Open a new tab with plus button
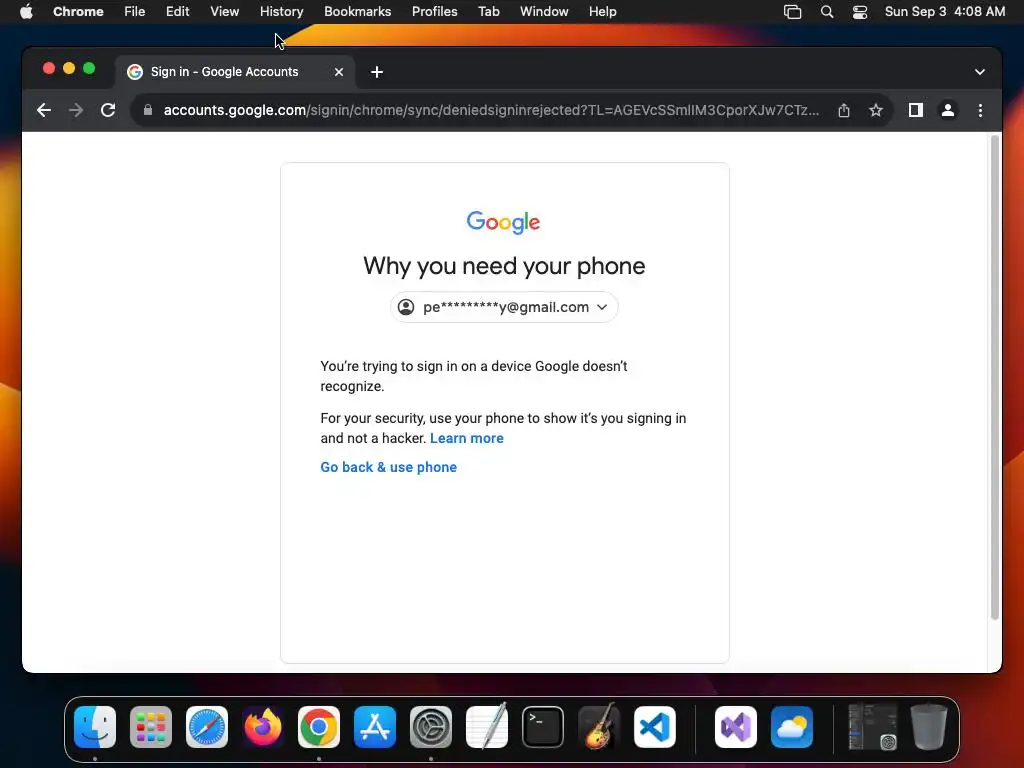The image size is (1024, 768). 377,72
